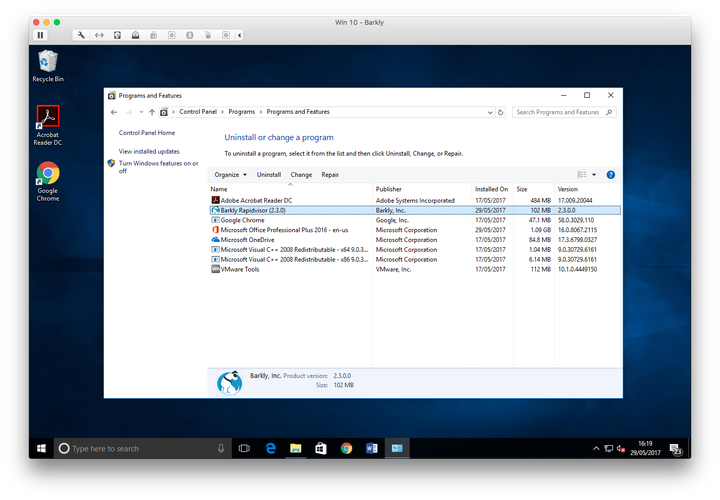The width and height of the screenshot is (720, 500).
Task: Open the VM settings wrench icon
Action: click(x=81, y=35)
